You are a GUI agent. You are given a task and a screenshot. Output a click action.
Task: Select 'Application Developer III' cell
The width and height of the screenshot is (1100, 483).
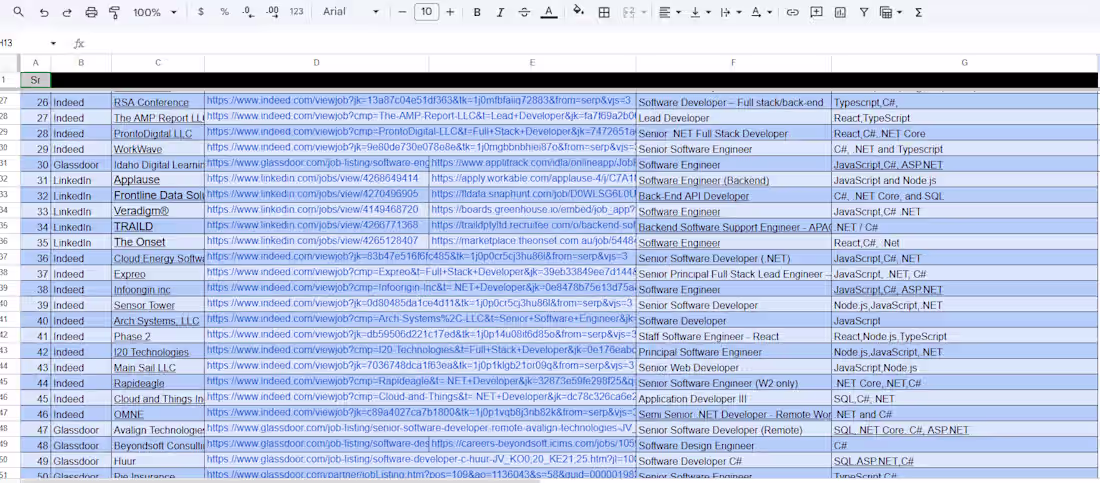733,399
